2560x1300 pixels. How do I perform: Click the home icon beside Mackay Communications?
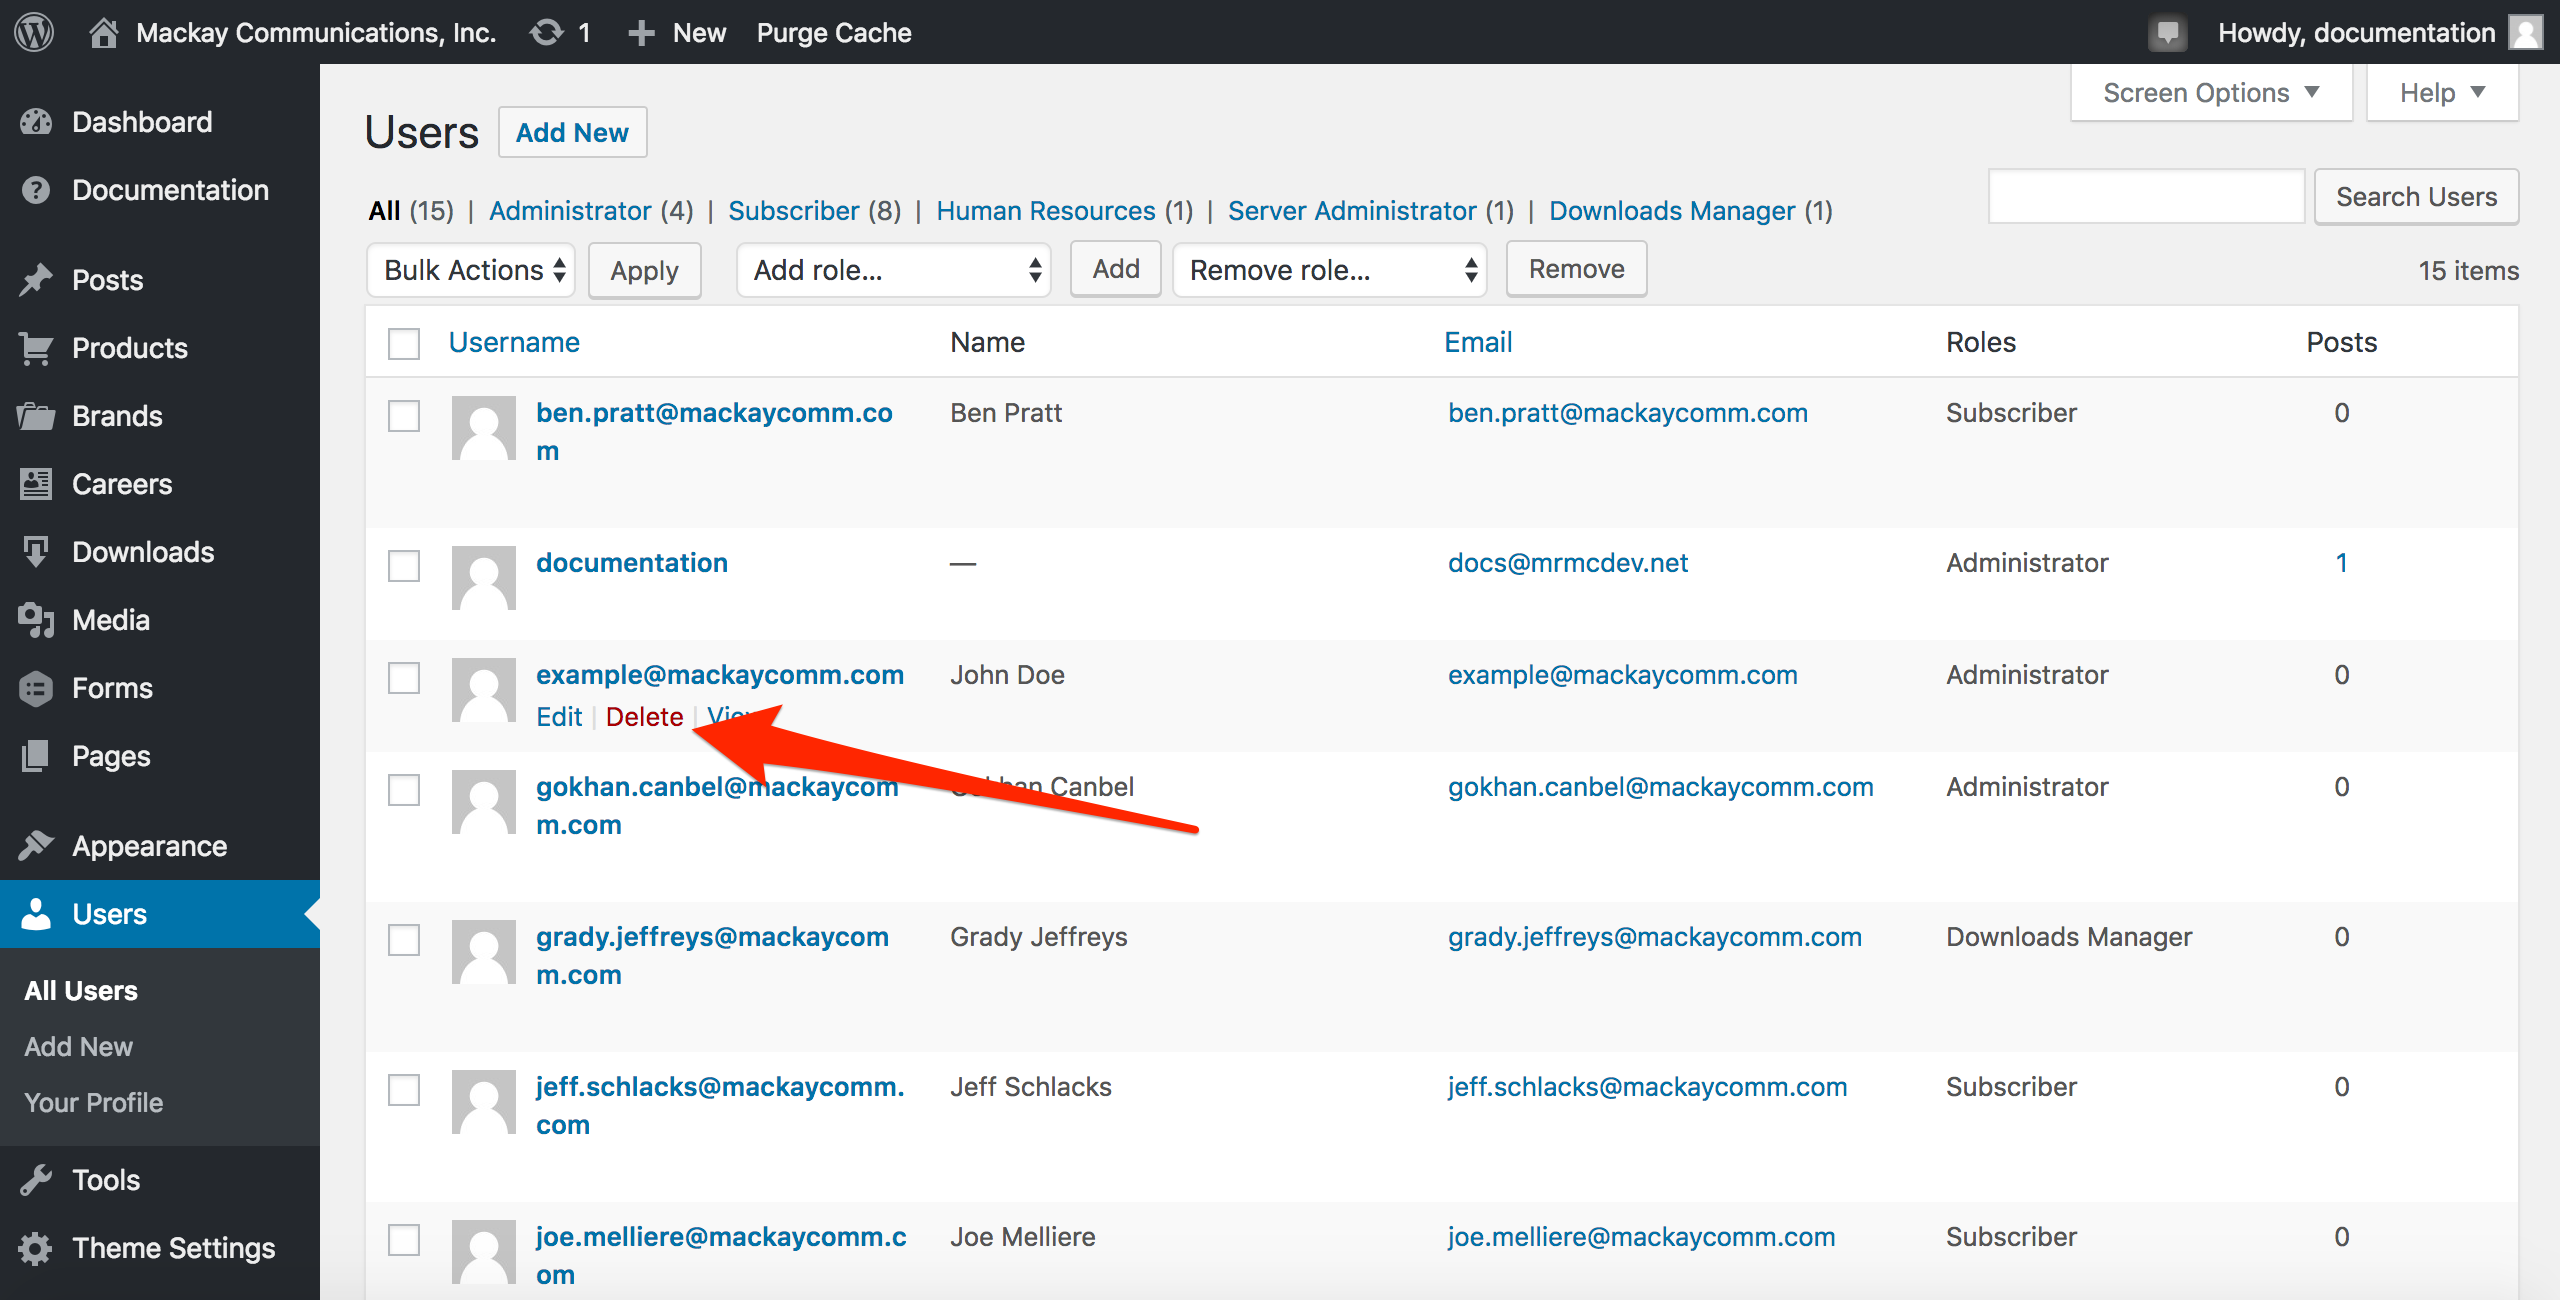tap(103, 32)
